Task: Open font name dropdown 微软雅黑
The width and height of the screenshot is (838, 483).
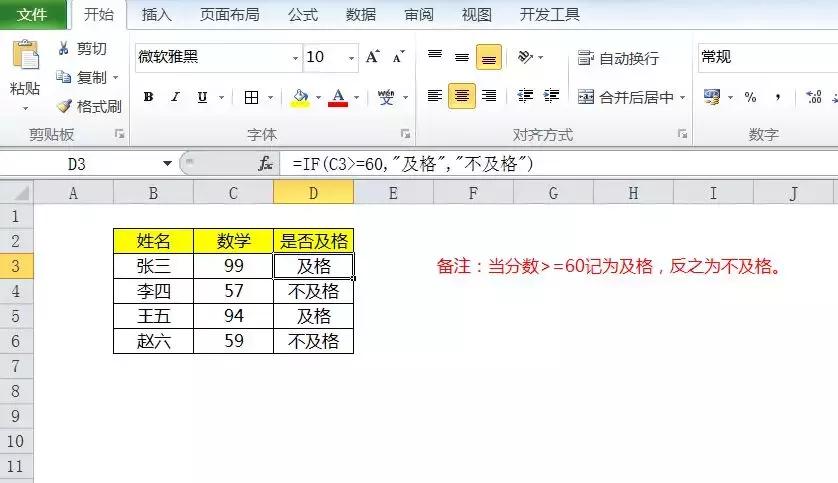Action: [x=295, y=58]
